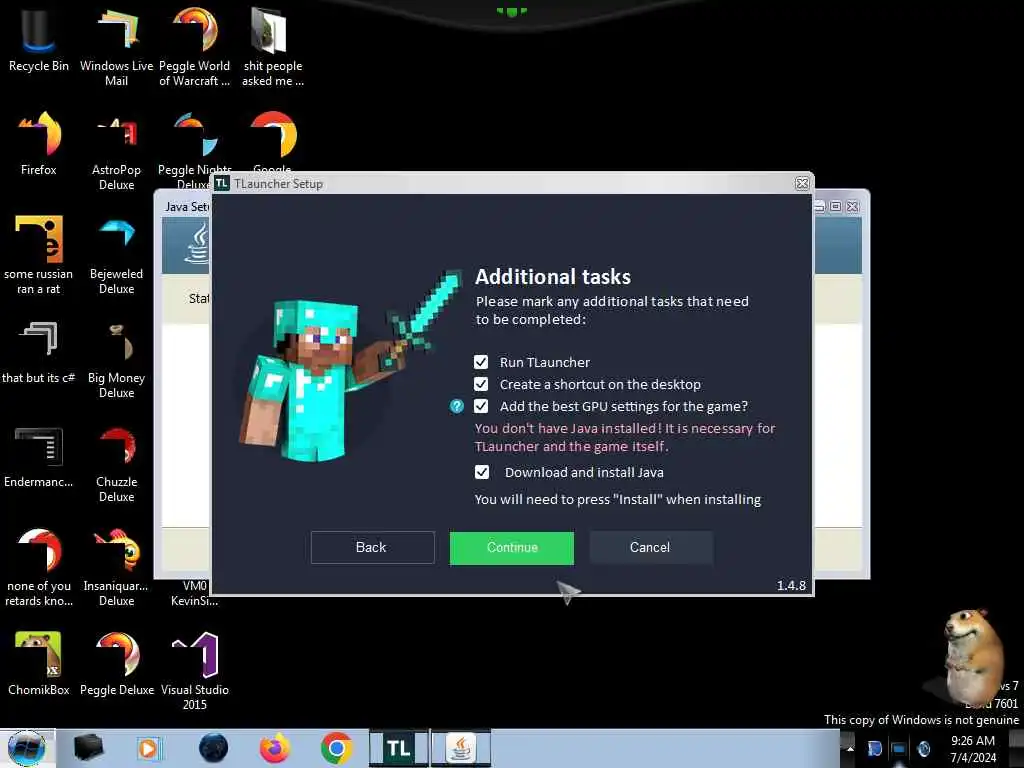Select Peggle Deluxe desktop icon

pyautogui.click(x=116, y=664)
